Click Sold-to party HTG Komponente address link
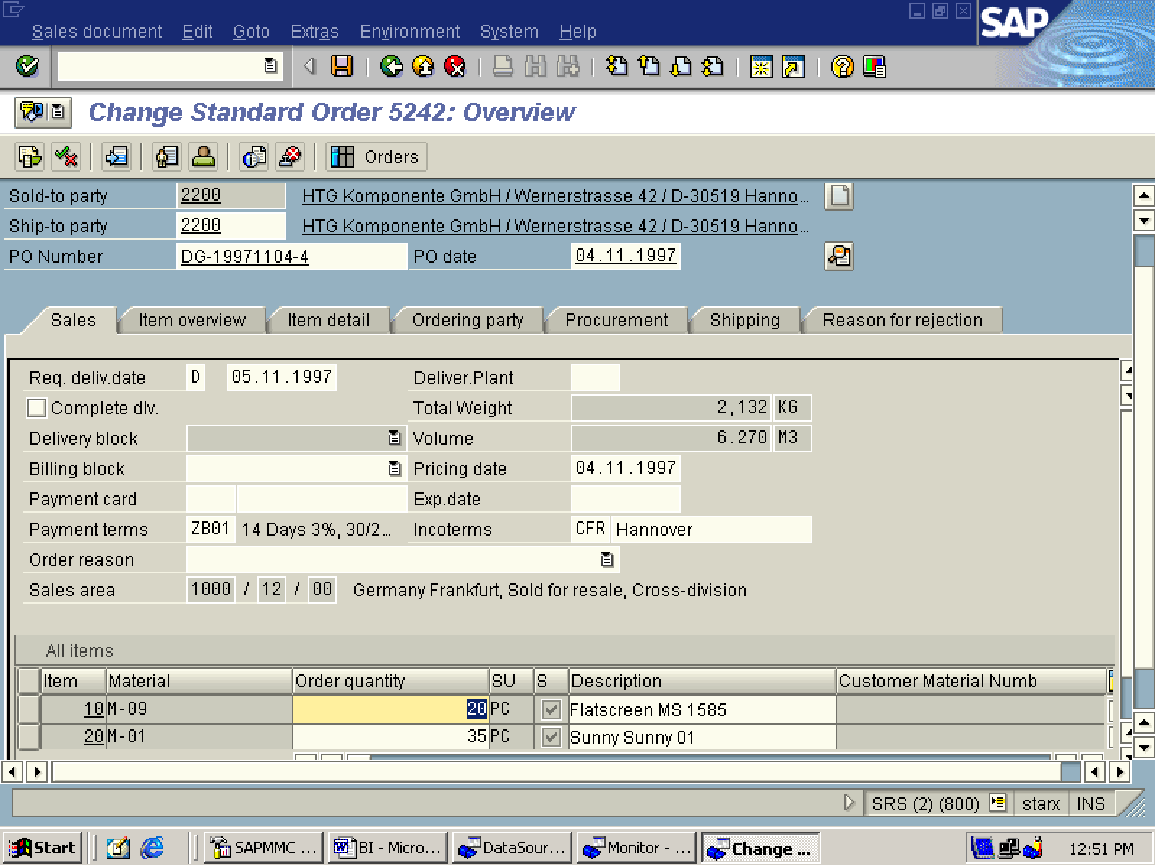Screen dimensions: 1155x865 coord(555,196)
